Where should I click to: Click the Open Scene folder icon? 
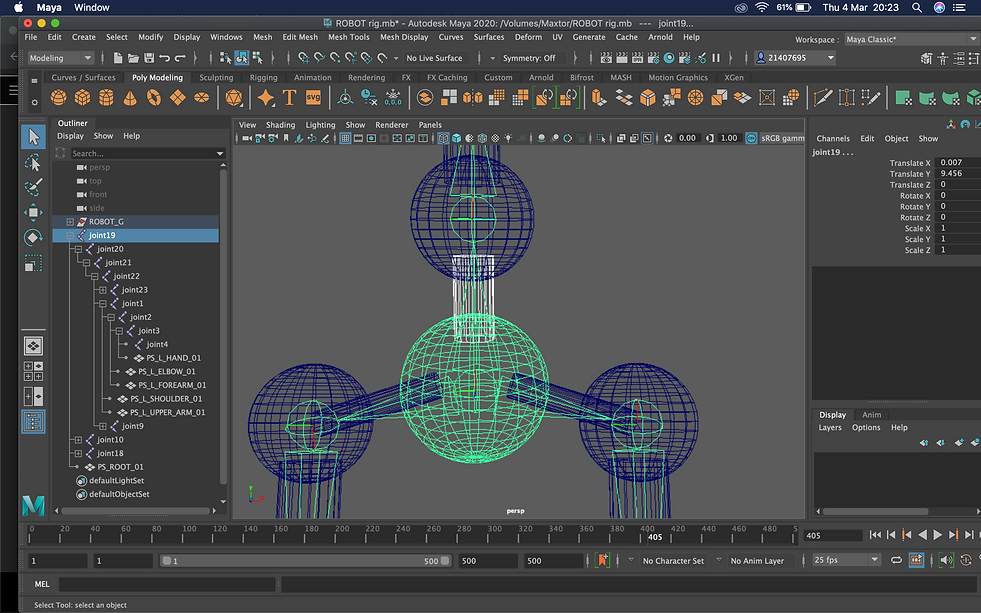[x=133, y=58]
